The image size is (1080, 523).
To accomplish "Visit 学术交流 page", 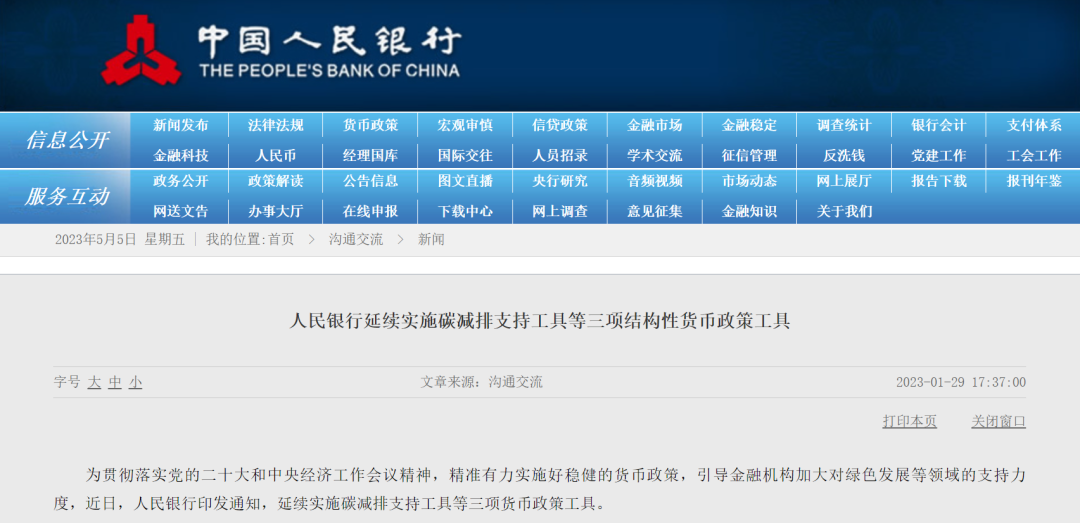I will point(654,156).
